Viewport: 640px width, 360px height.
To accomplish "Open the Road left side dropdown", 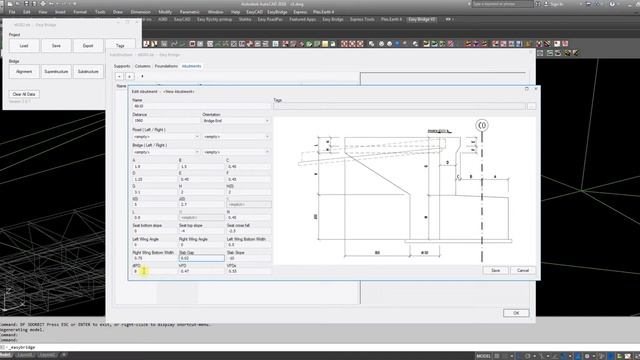I will coord(166,137).
